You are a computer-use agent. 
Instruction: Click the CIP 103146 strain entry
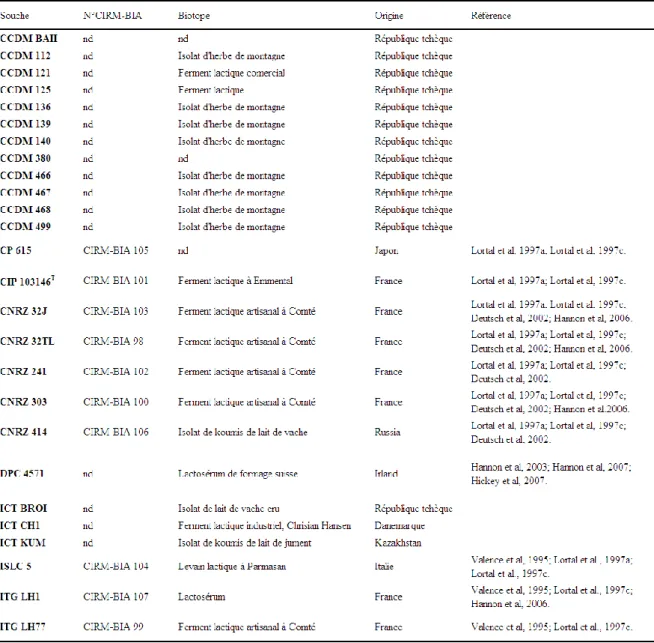point(27,281)
